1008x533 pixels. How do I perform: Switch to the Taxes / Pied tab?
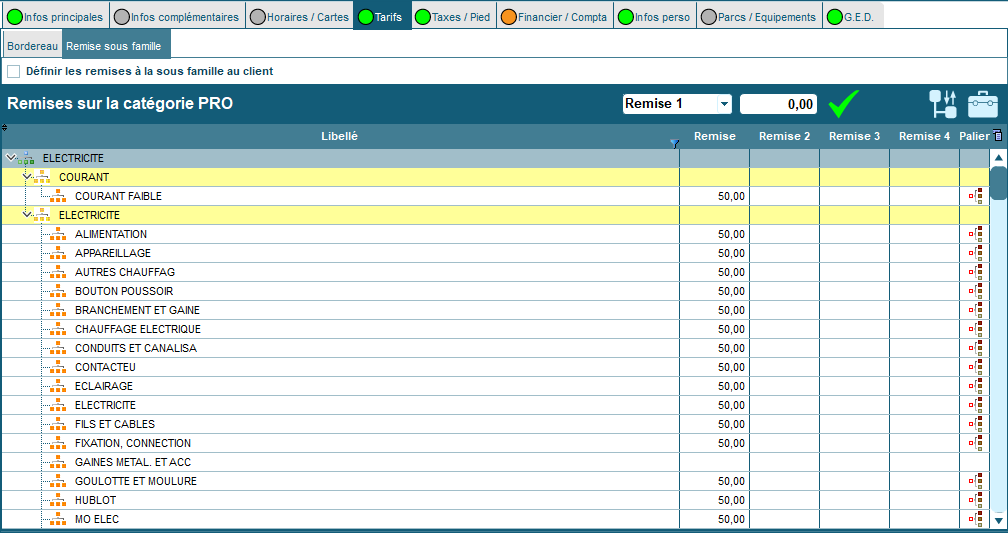pos(451,17)
